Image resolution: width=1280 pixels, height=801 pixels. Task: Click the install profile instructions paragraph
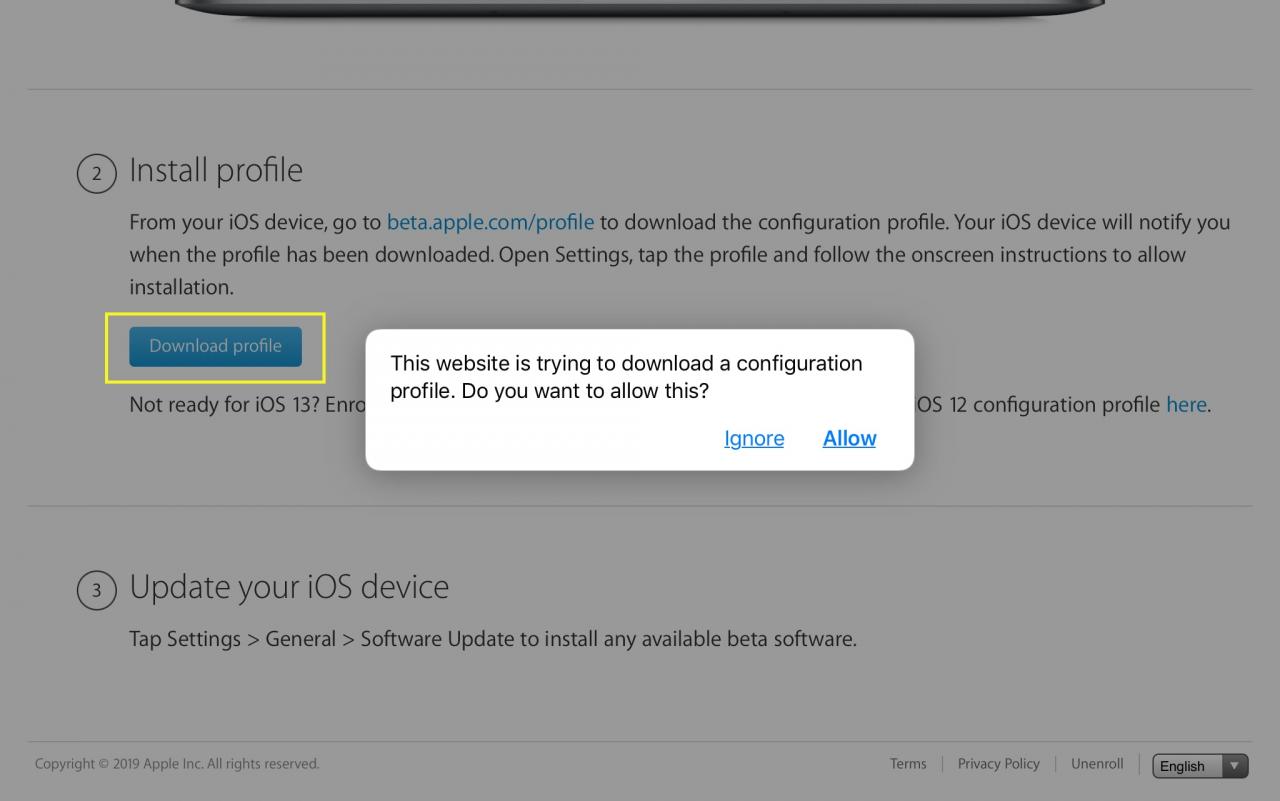coord(680,255)
